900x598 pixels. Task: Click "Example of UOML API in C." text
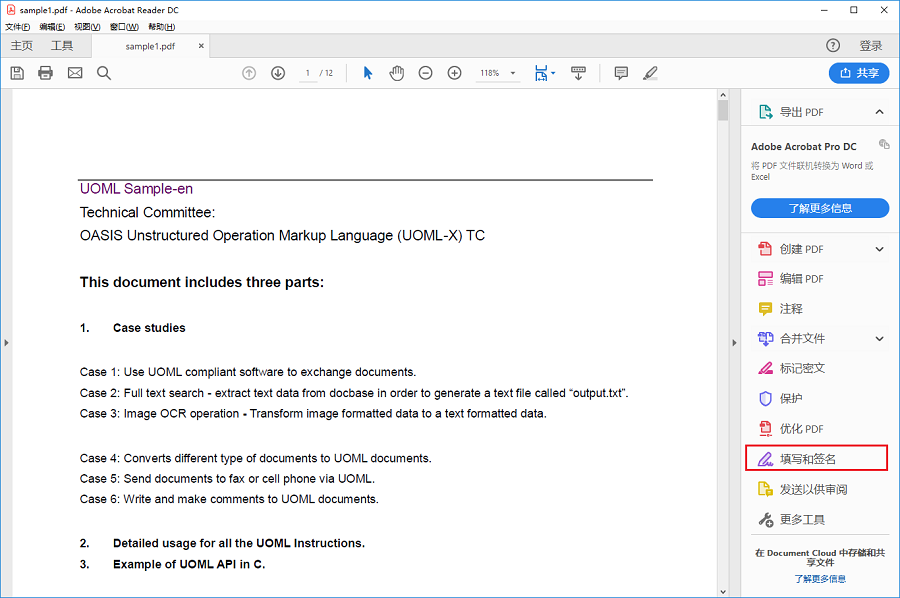[x=189, y=564]
